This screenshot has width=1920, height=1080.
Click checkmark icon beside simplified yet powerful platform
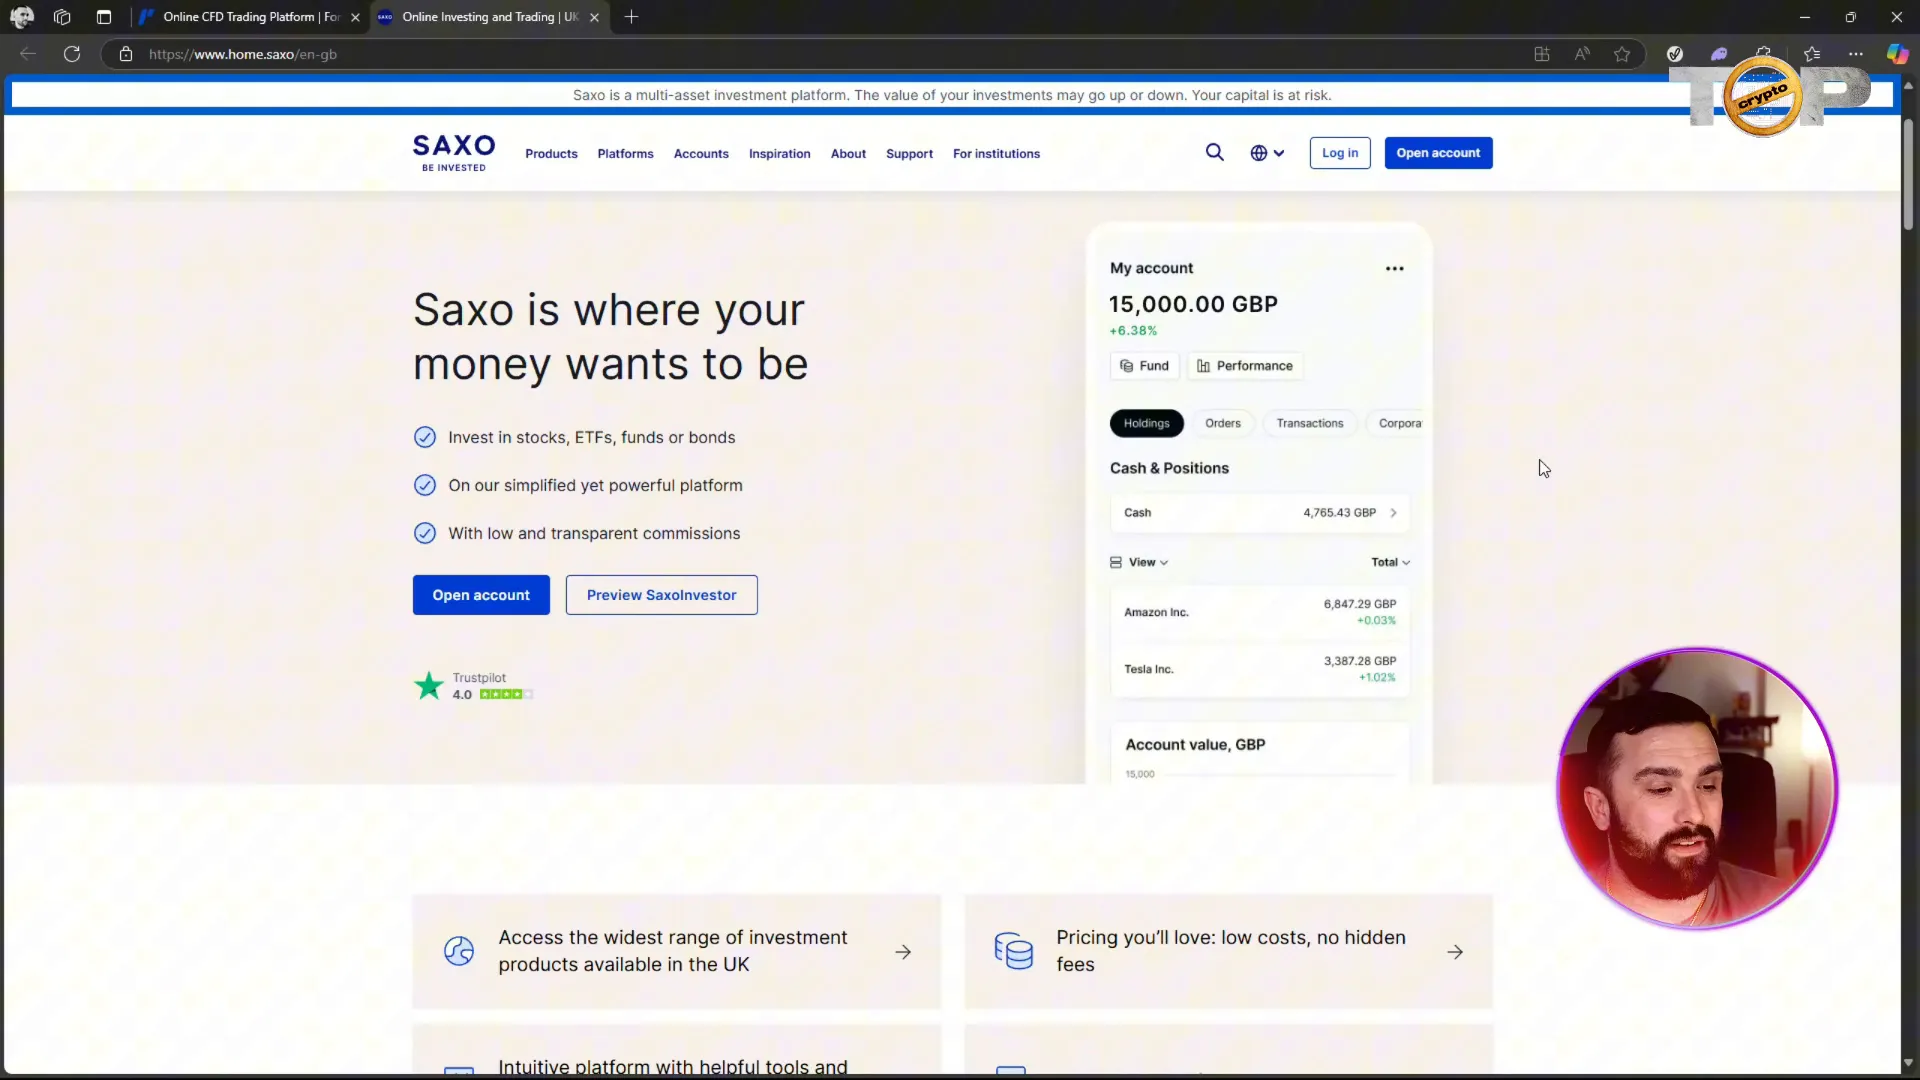[x=425, y=486]
